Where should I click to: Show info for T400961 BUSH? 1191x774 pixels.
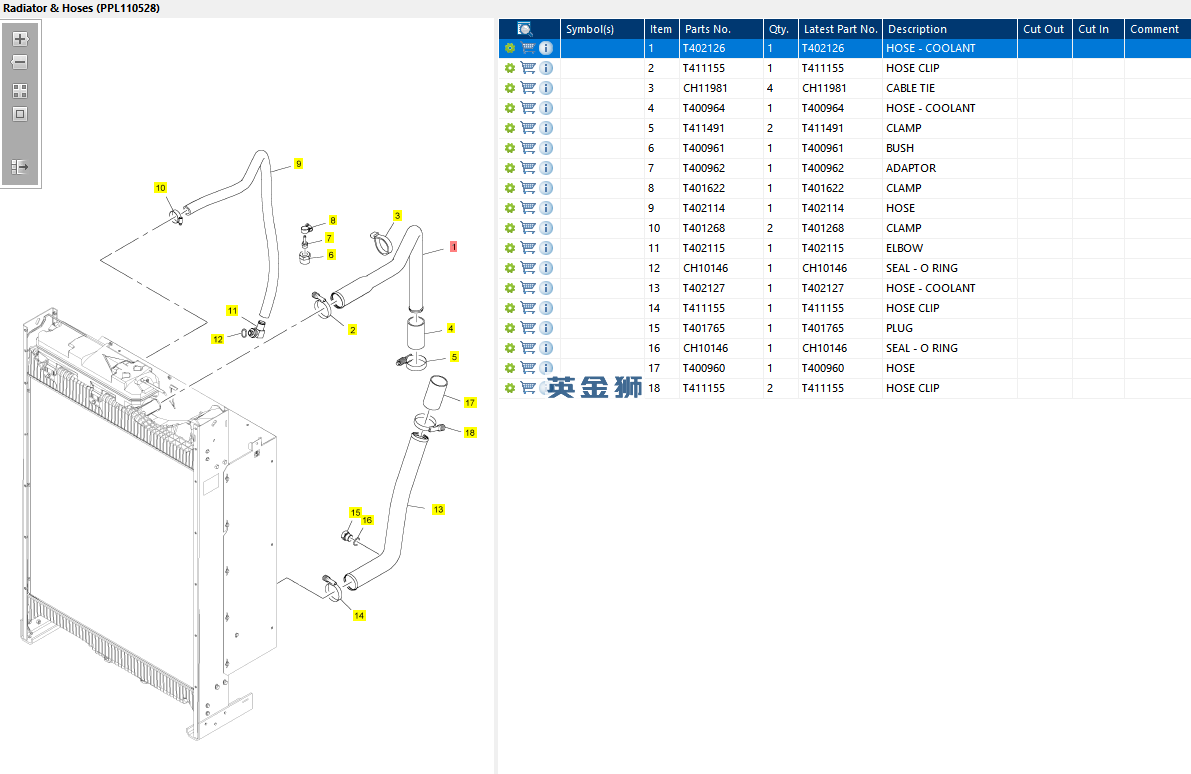[546, 148]
